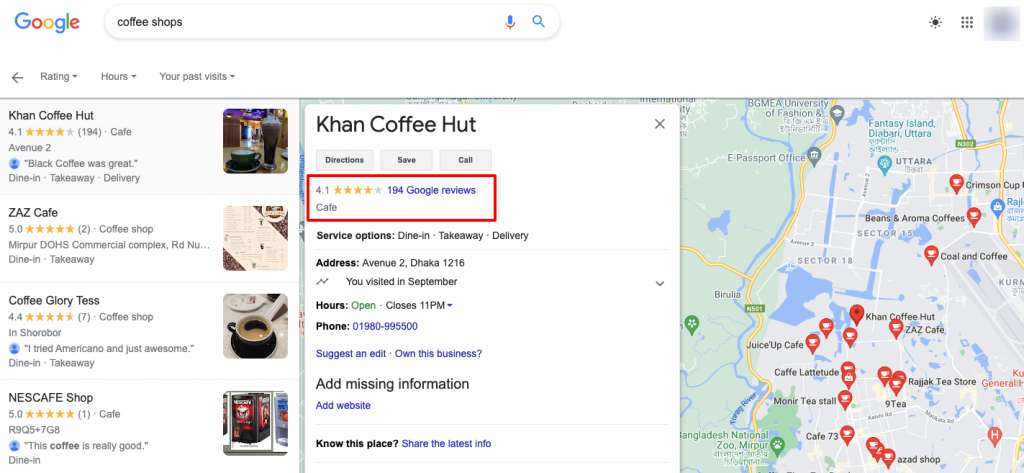Screen dimensions: 1024x473
Task: Open the 194 Google reviews link
Action: click(x=431, y=190)
